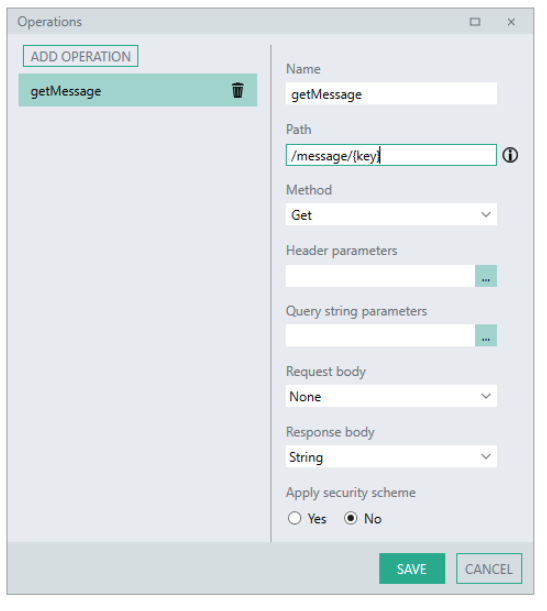Image resolution: width=547 pixels, height=611 pixels.
Task: Cancel the Operations dialog
Action: 489,569
